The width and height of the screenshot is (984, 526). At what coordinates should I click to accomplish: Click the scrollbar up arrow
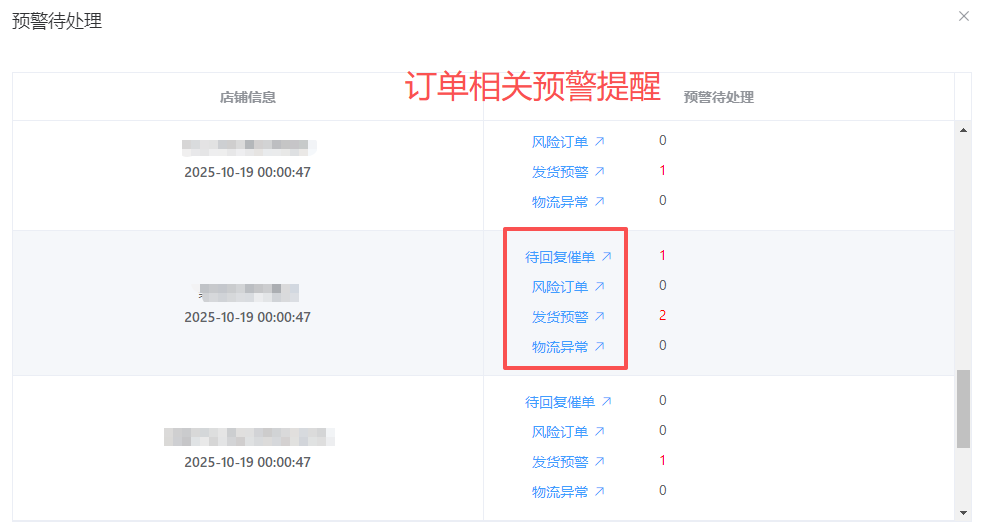[x=963, y=130]
